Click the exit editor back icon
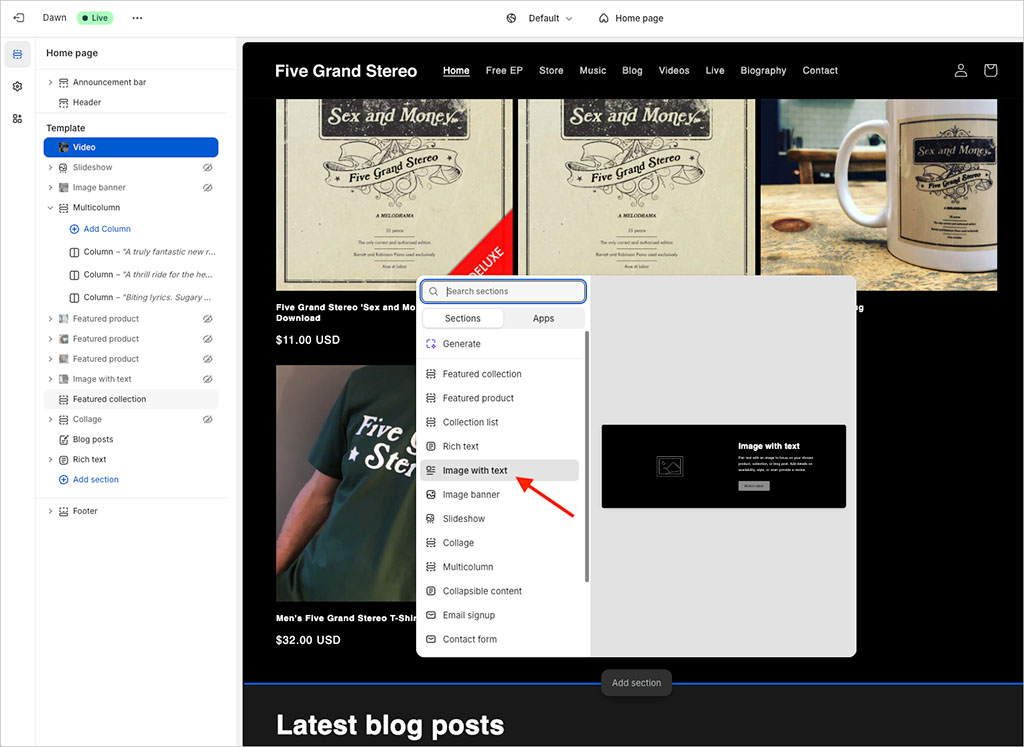The image size is (1024, 747). 18,18
